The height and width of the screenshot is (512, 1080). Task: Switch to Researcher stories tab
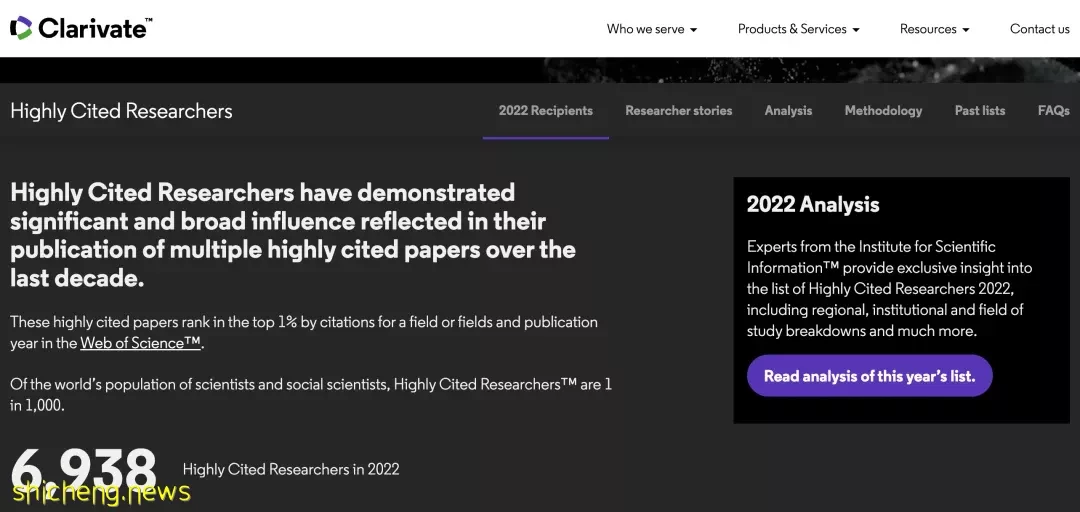(678, 110)
